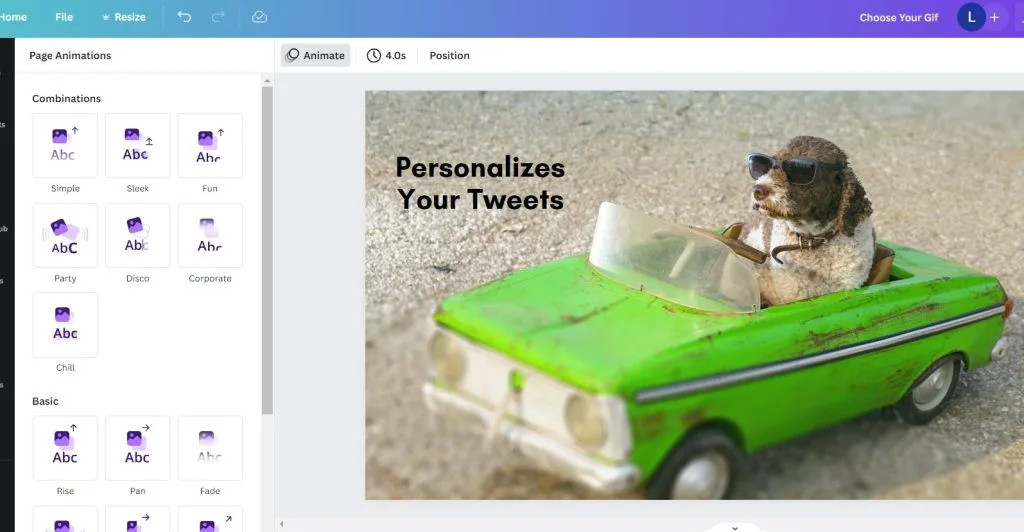This screenshot has height=532, width=1024.
Task: Toggle the Animate button in toolbar
Action: (x=315, y=56)
